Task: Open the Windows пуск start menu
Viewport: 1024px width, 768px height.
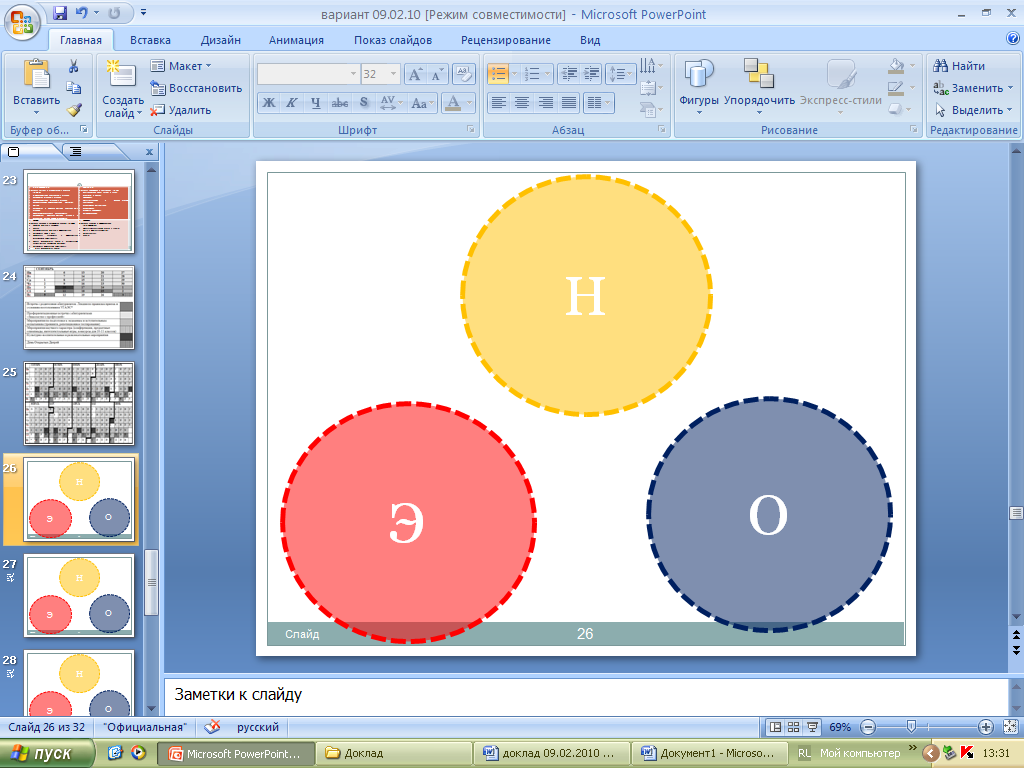Action: click(x=47, y=754)
